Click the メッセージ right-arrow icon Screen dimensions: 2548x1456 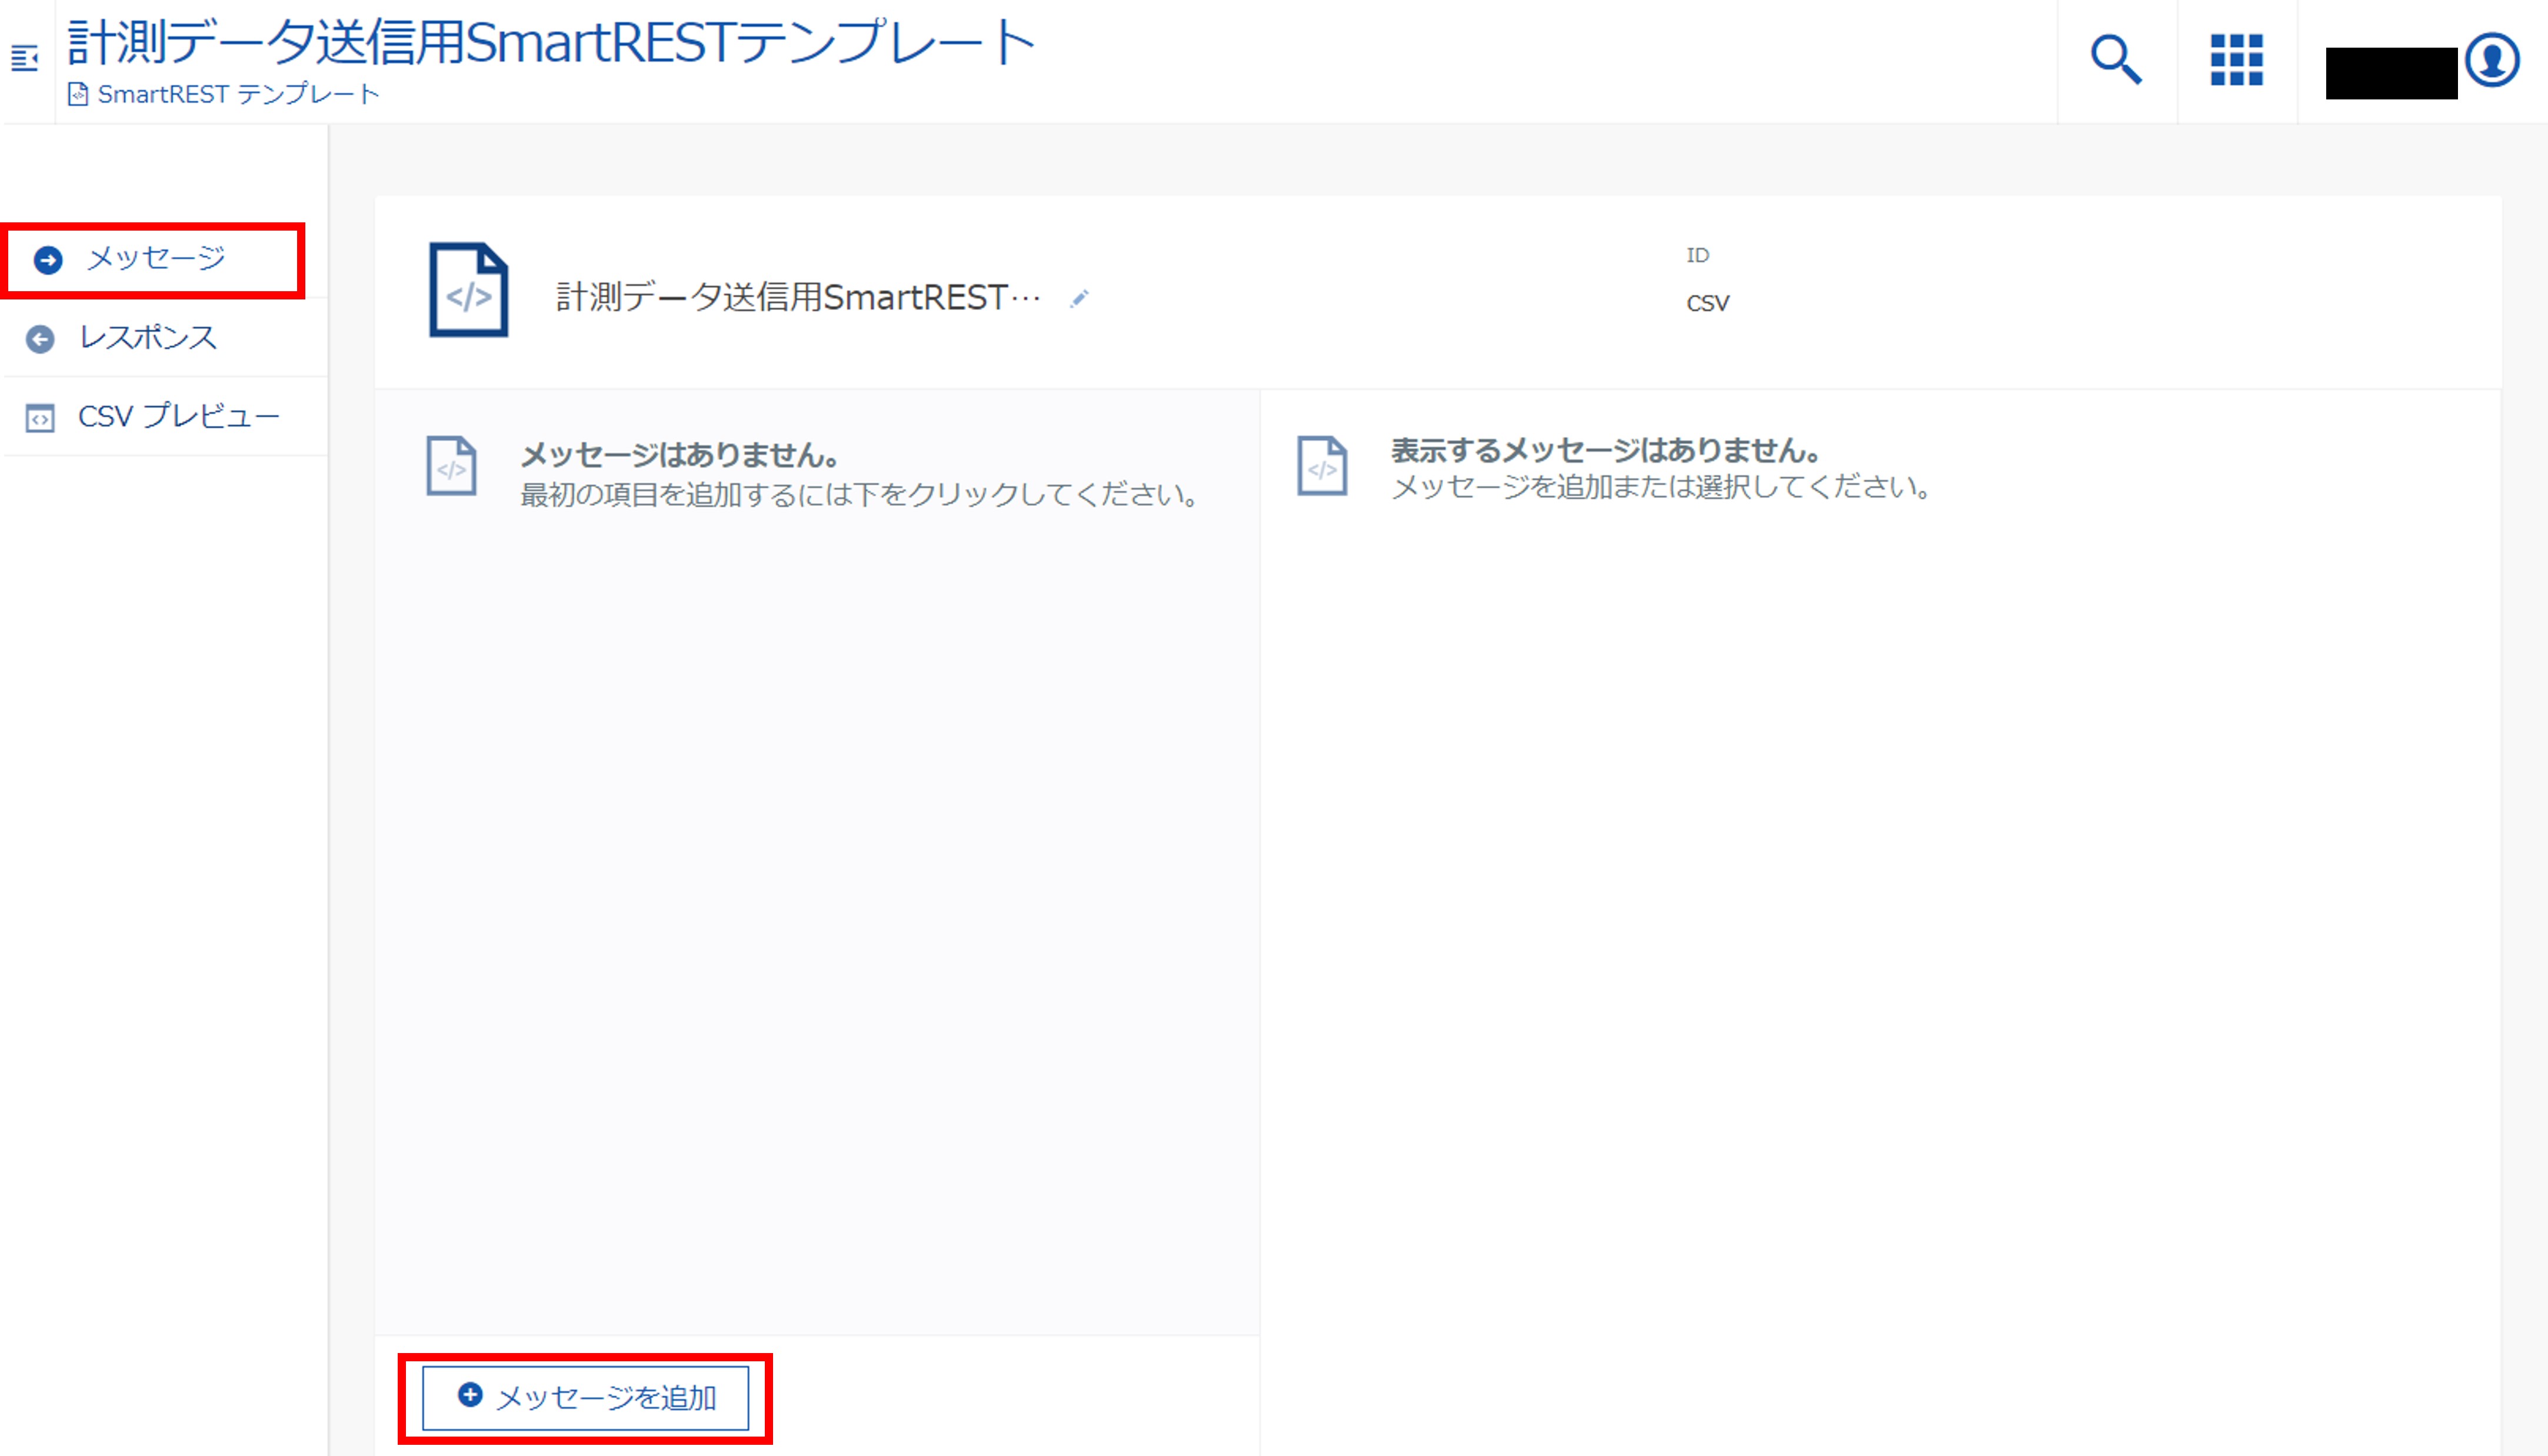[x=48, y=260]
